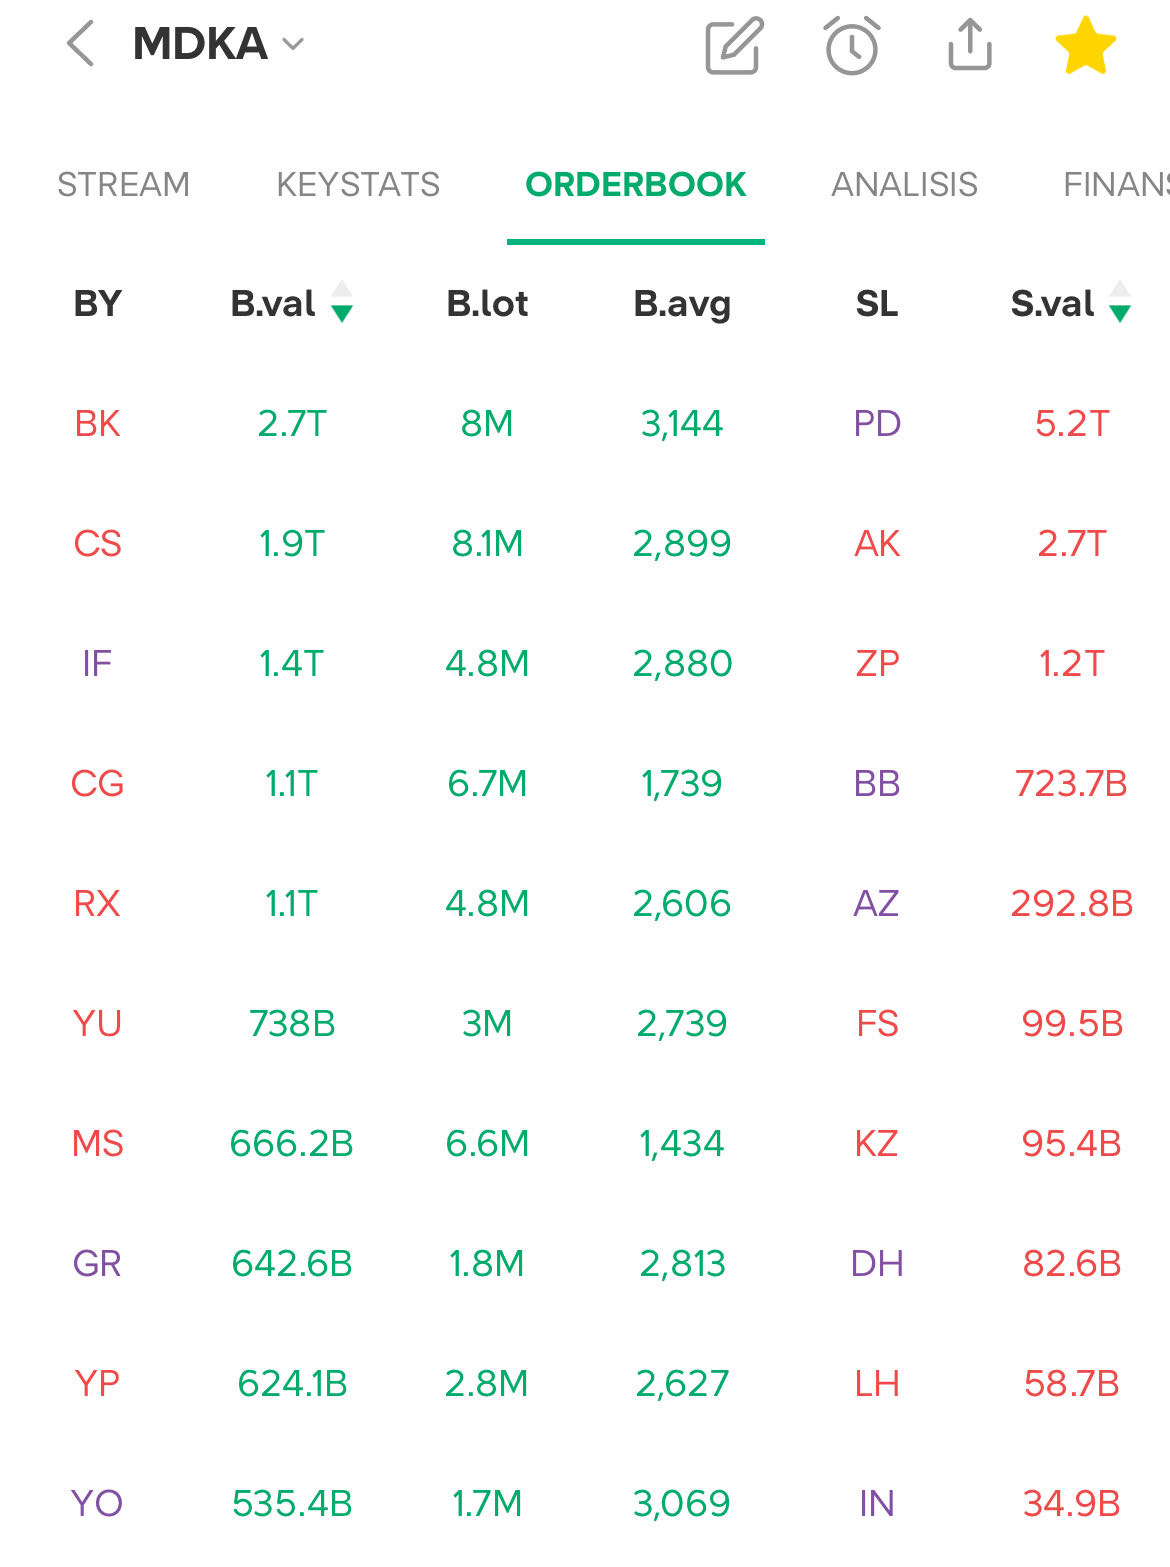The height and width of the screenshot is (1567, 1170).
Task: Tap seller broker code AK
Action: pyautogui.click(x=877, y=544)
